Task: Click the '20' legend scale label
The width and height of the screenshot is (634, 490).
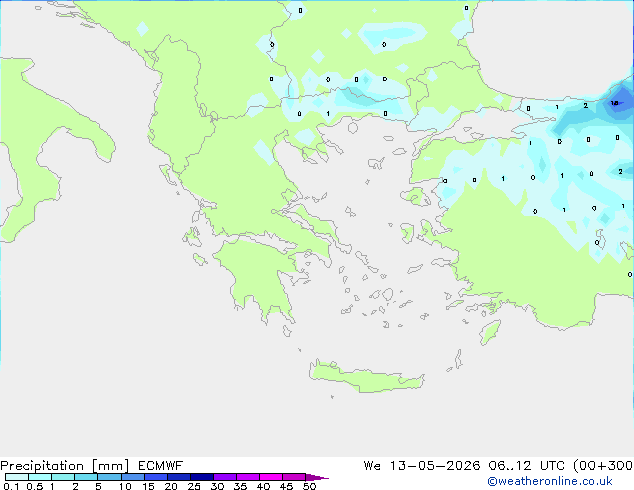Action: click(x=171, y=486)
